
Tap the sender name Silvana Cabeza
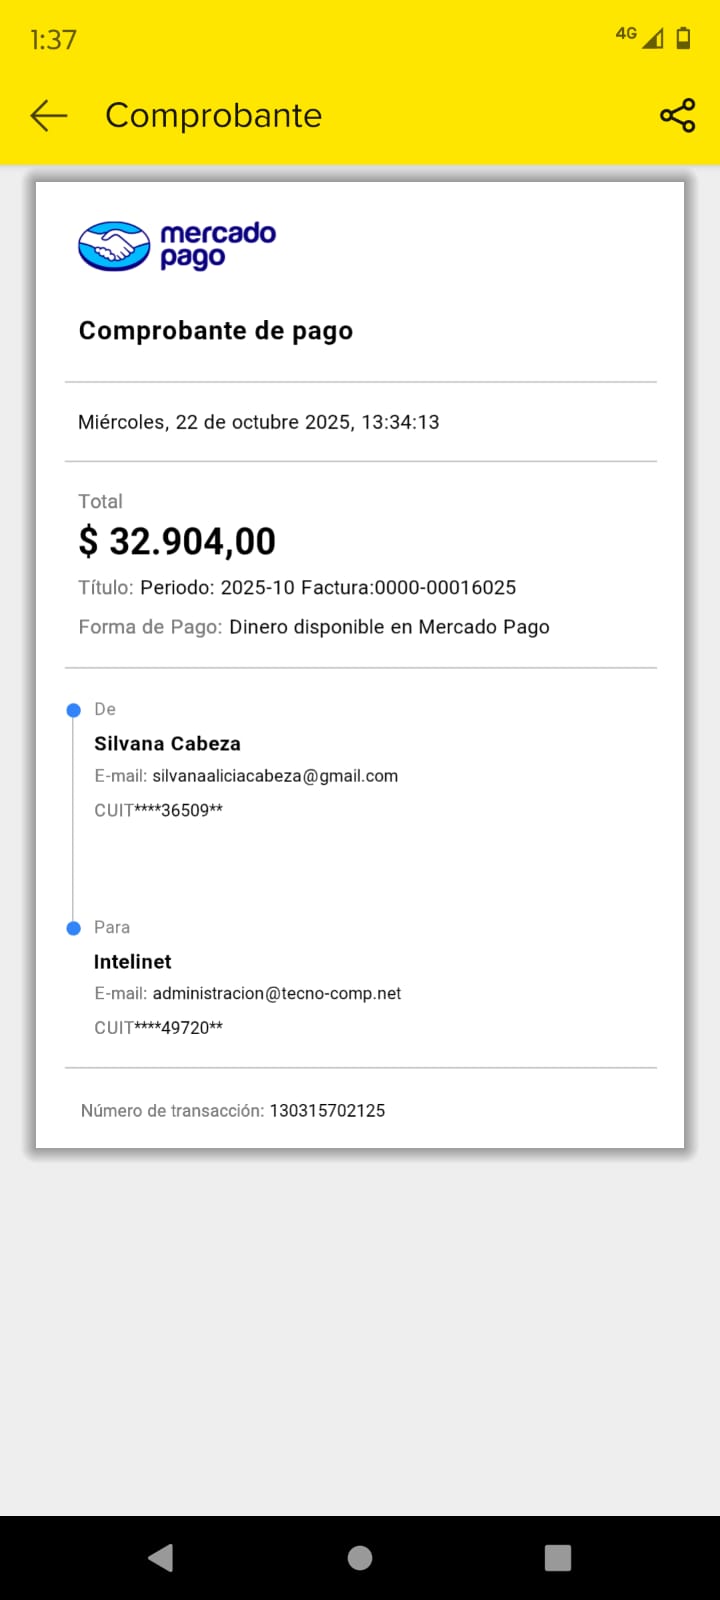[x=167, y=744]
